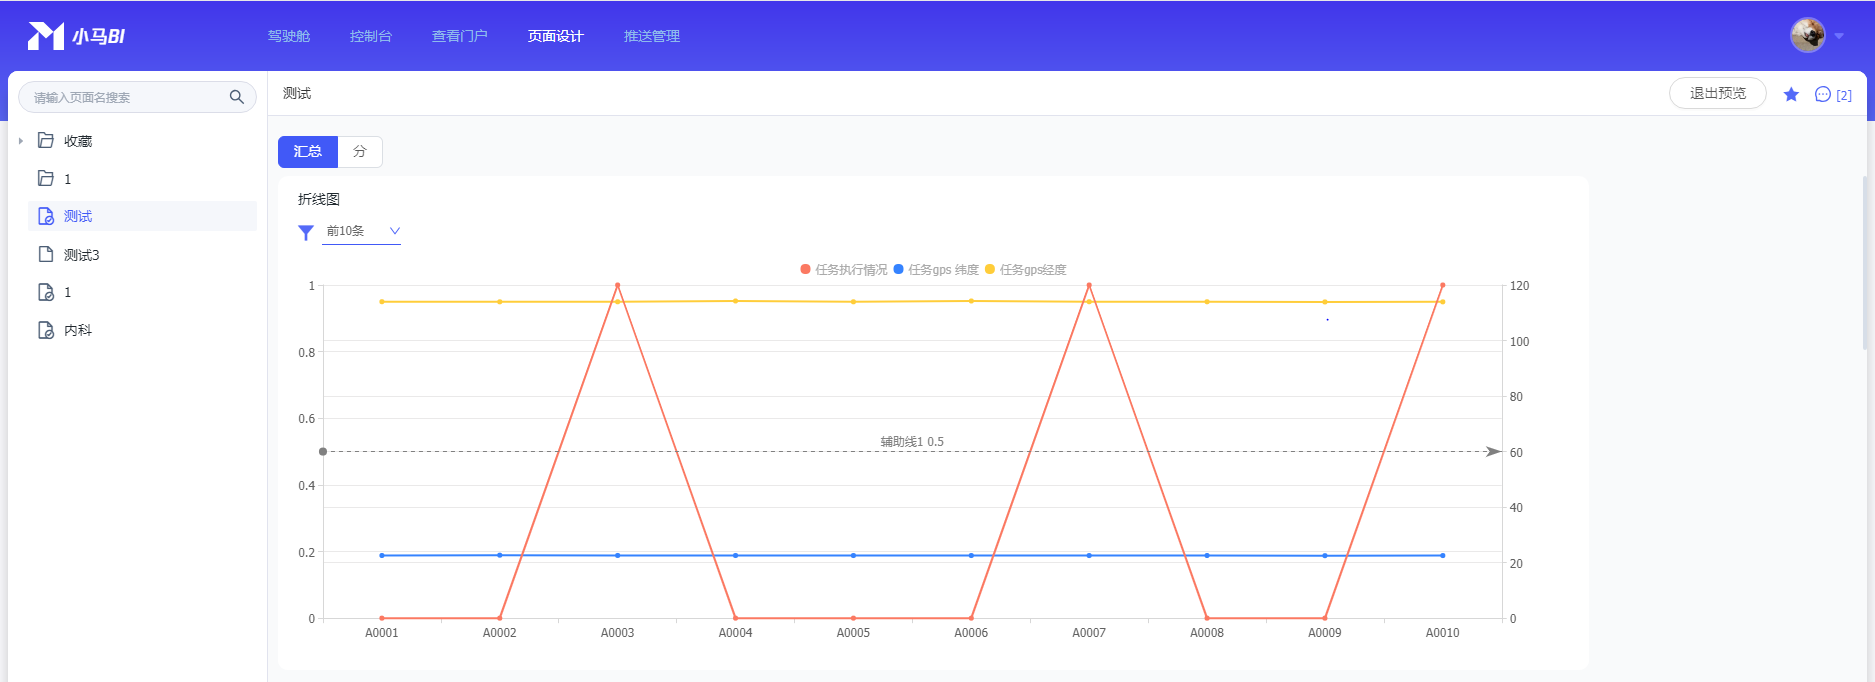This screenshot has width=1875, height=682.
Task: Click the 内科 page icon
Action: (46, 330)
